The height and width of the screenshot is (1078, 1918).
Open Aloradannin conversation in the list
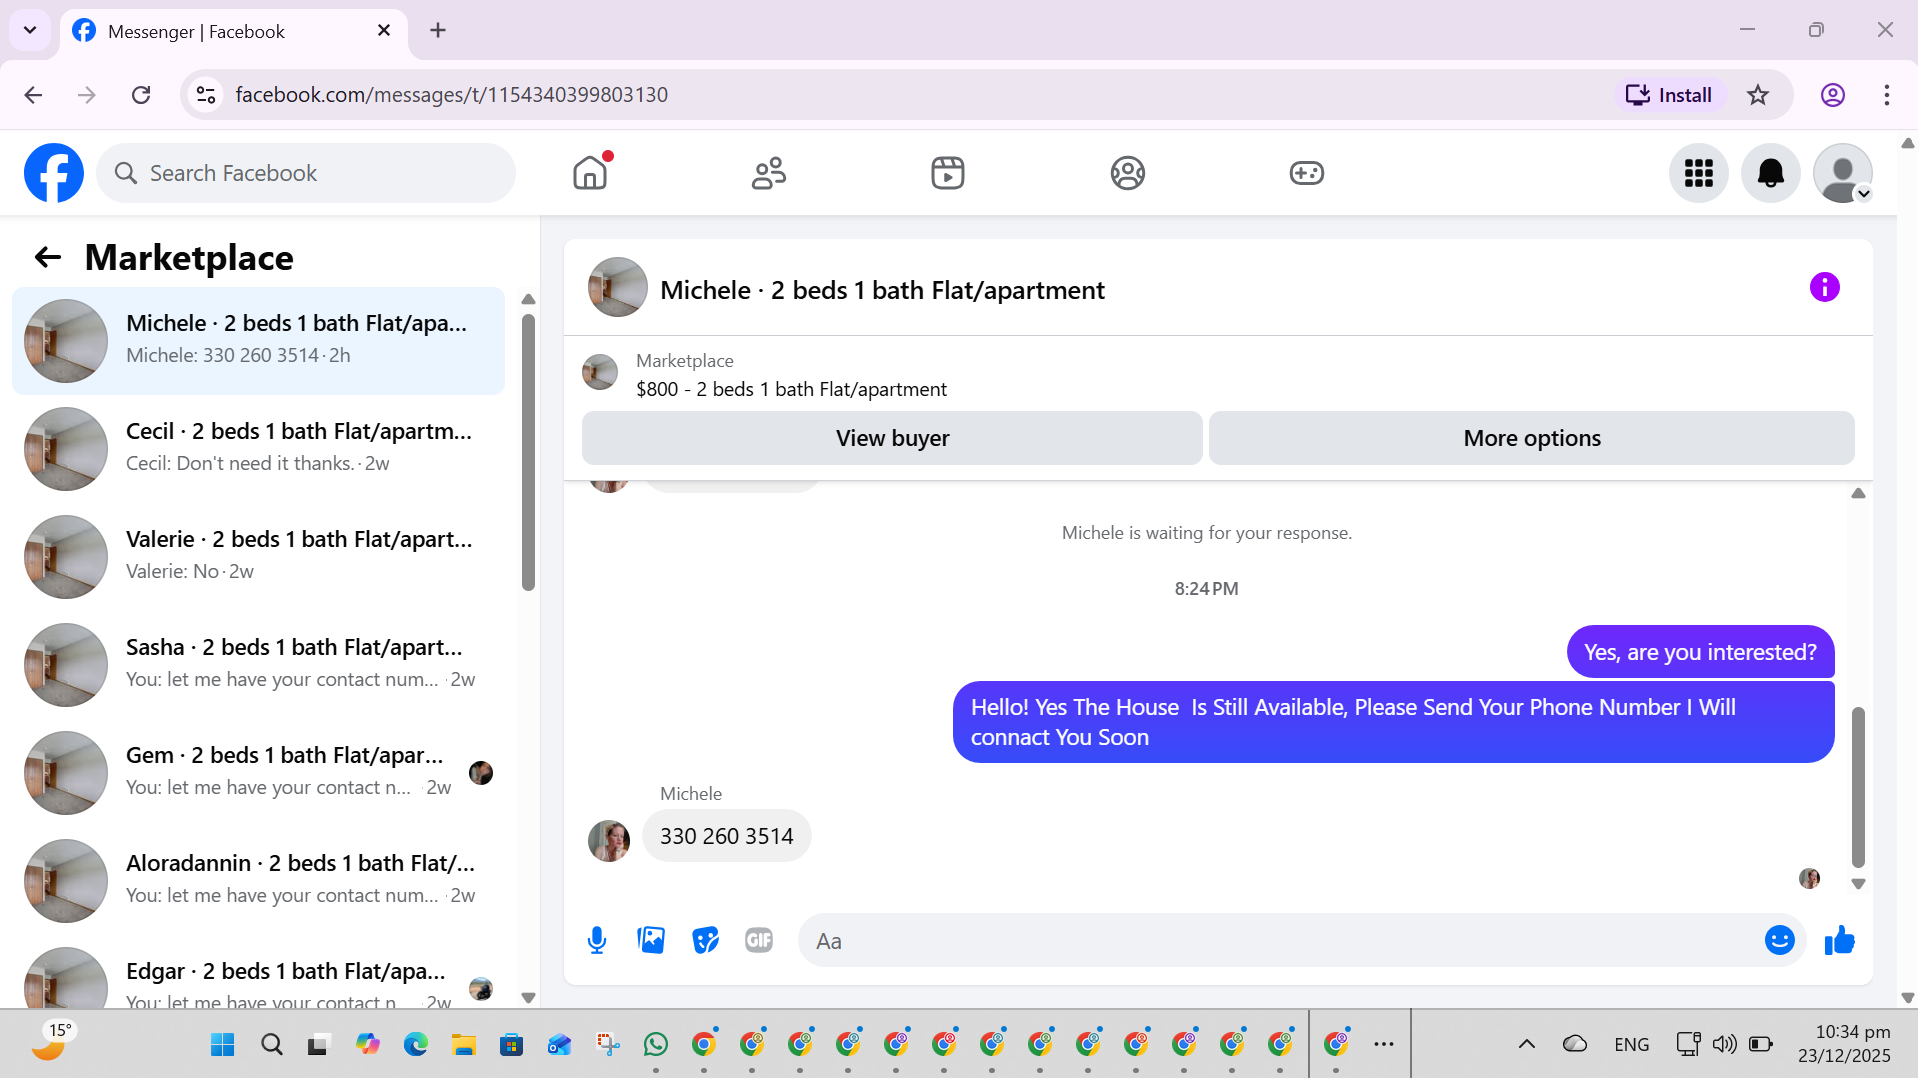pyautogui.click(x=258, y=881)
